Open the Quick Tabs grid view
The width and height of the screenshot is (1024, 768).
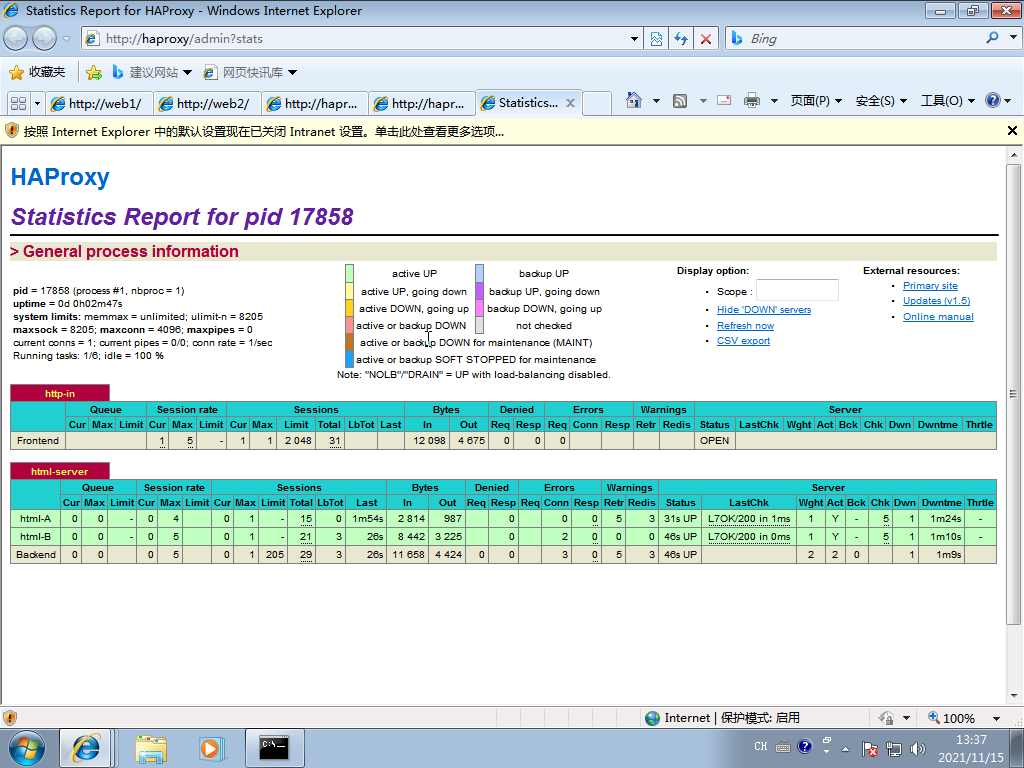[x=18, y=103]
